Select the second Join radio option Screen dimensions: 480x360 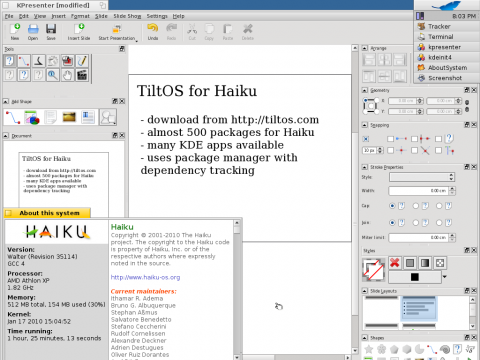(x=416, y=222)
